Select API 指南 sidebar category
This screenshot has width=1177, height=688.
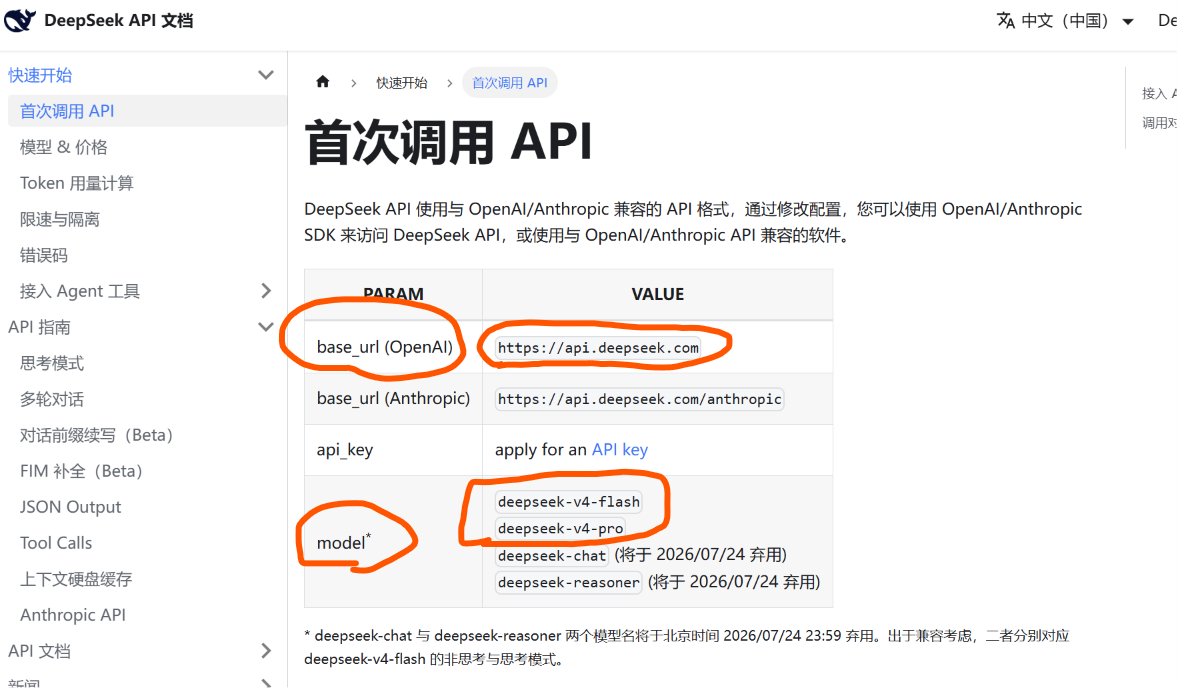point(39,327)
